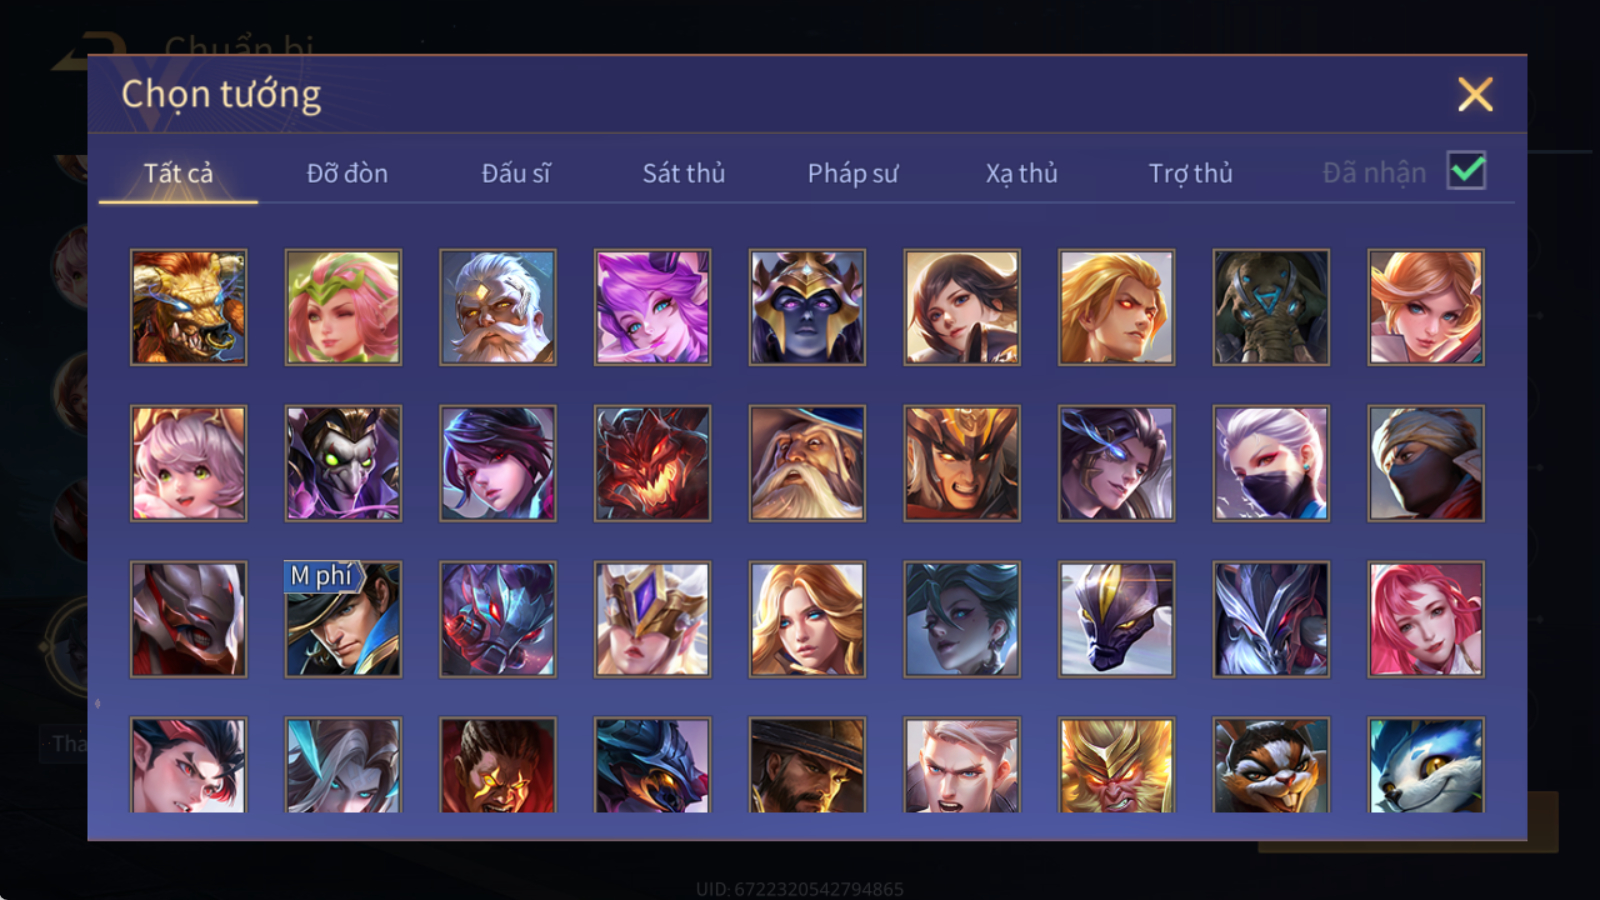This screenshot has height=900, width=1600.
Task: Pick the golden monkey king hero
Action: 1116,765
